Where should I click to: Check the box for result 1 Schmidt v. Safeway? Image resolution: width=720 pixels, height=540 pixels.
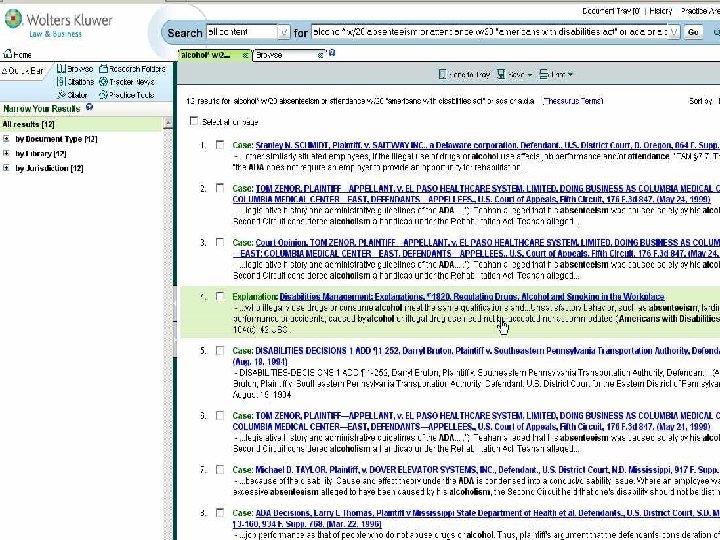point(220,145)
